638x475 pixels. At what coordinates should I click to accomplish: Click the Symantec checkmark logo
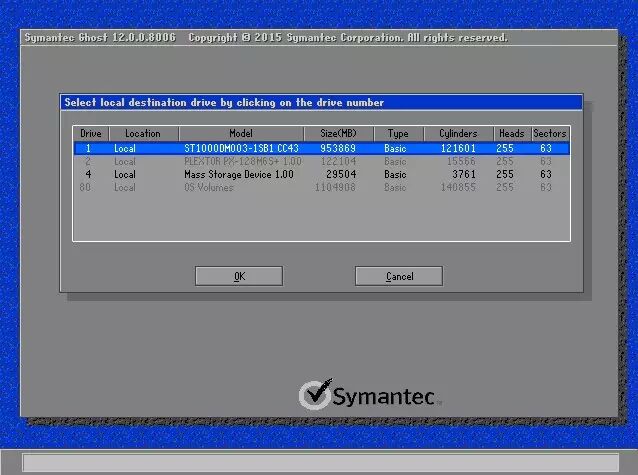pyautogui.click(x=316, y=393)
